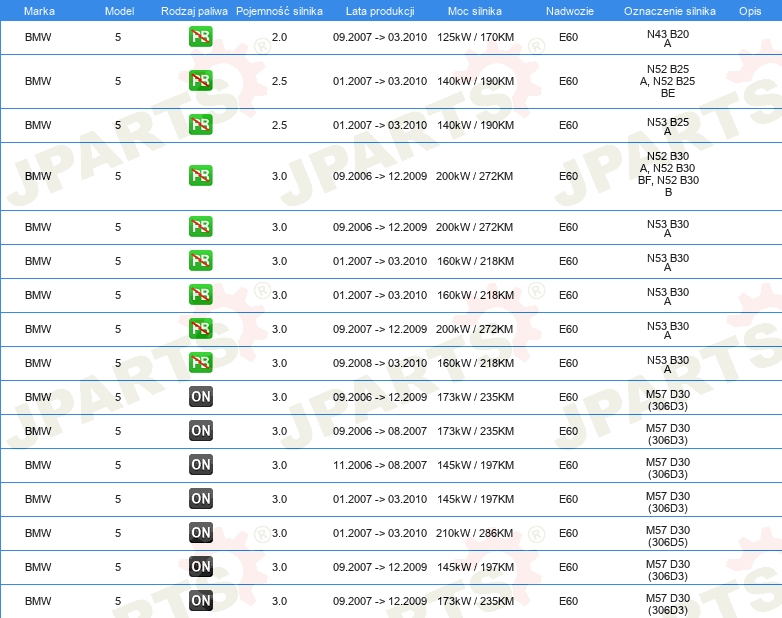The image size is (782, 618).
Task: Click 01.2007 -> 03.2010 in the N52 B25 row
Action: [380, 81]
